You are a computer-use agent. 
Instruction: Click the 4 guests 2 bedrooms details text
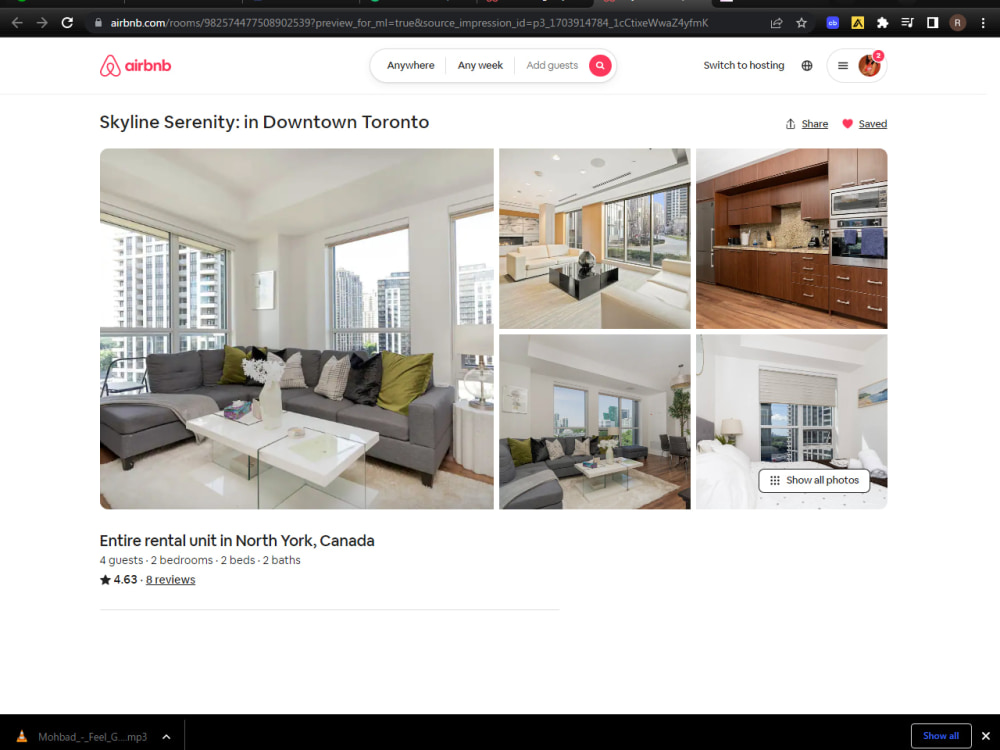200,560
